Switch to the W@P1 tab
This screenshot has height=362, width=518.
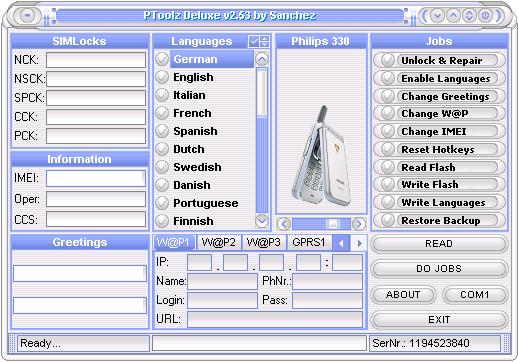click(x=174, y=243)
